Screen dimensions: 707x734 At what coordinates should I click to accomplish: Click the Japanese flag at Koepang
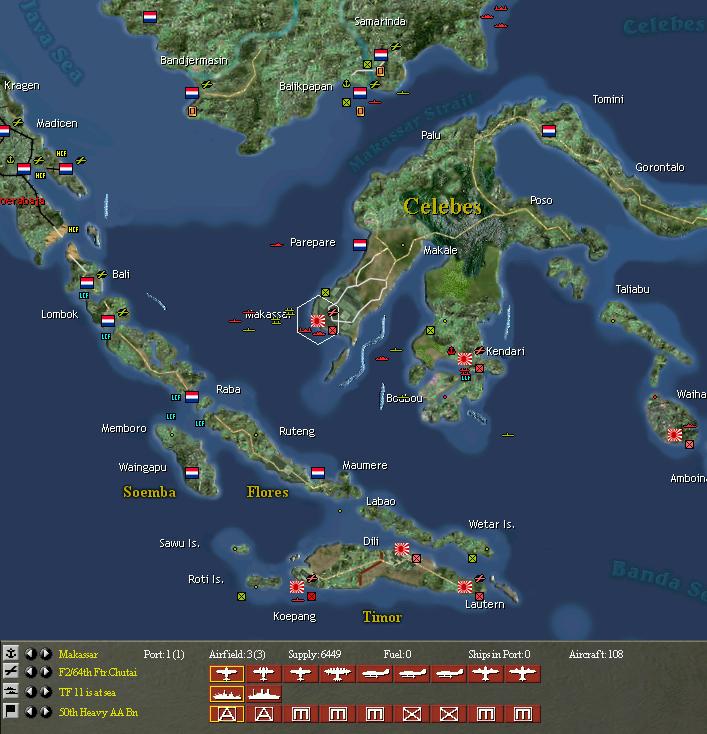[x=297, y=587]
